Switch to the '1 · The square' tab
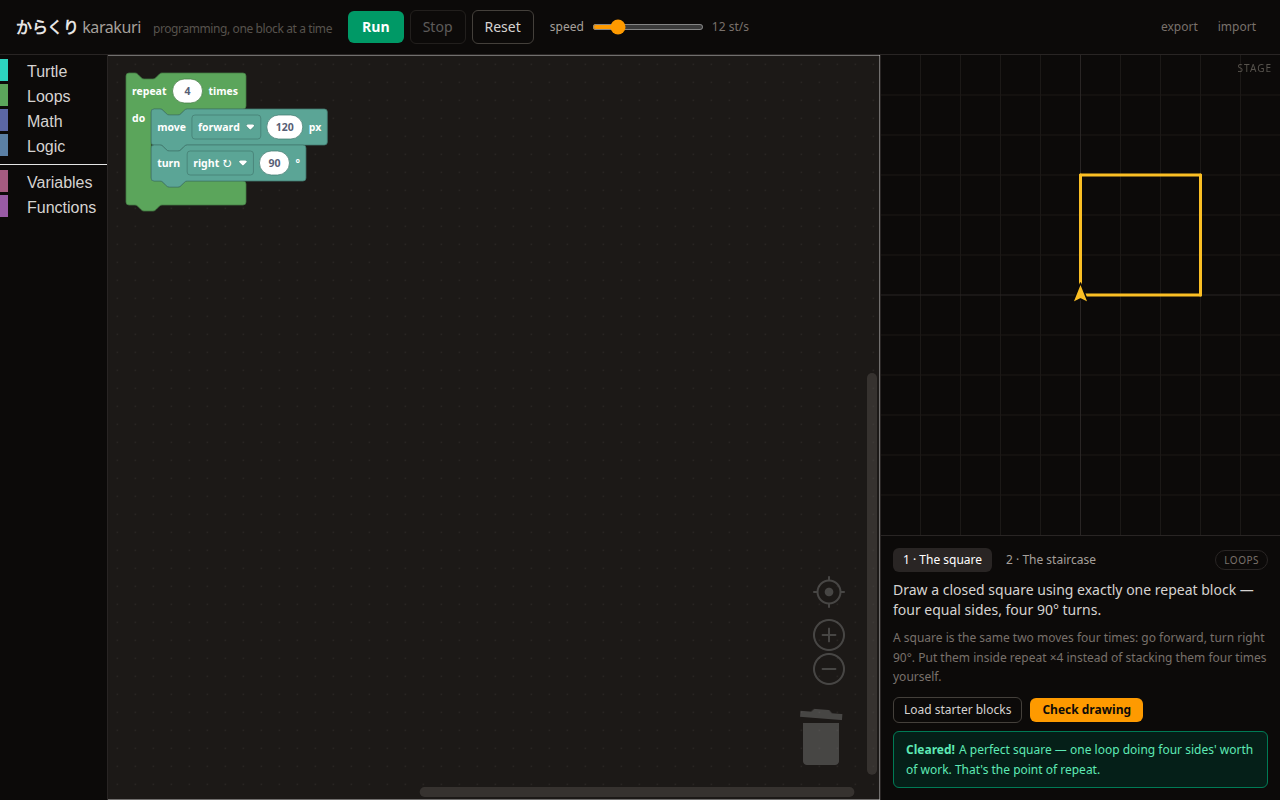Image resolution: width=1280 pixels, height=800 pixels. [x=942, y=560]
